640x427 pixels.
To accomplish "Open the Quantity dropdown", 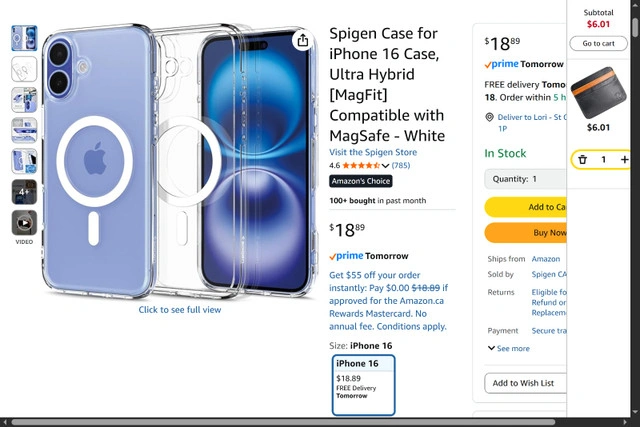I will (x=525, y=179).
